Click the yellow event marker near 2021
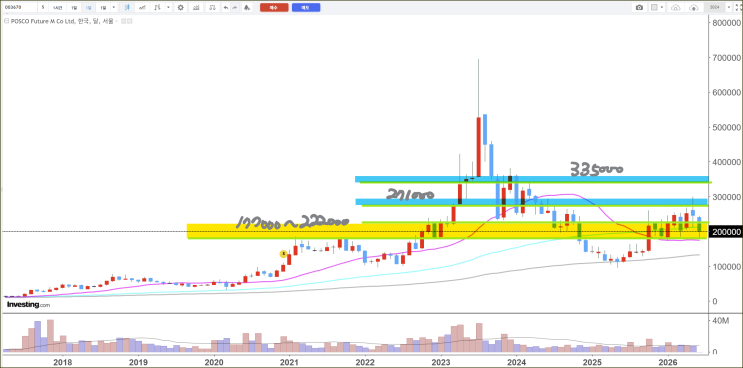 [283, 254]
